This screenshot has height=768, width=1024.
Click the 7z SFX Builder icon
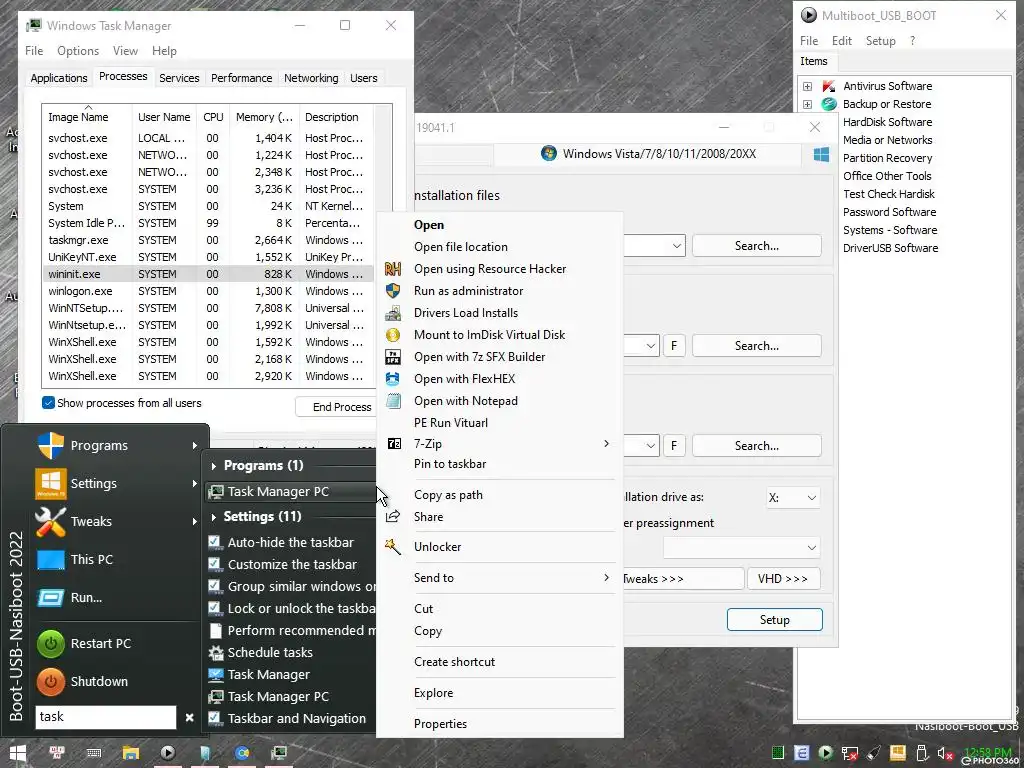tap(392, 357)
